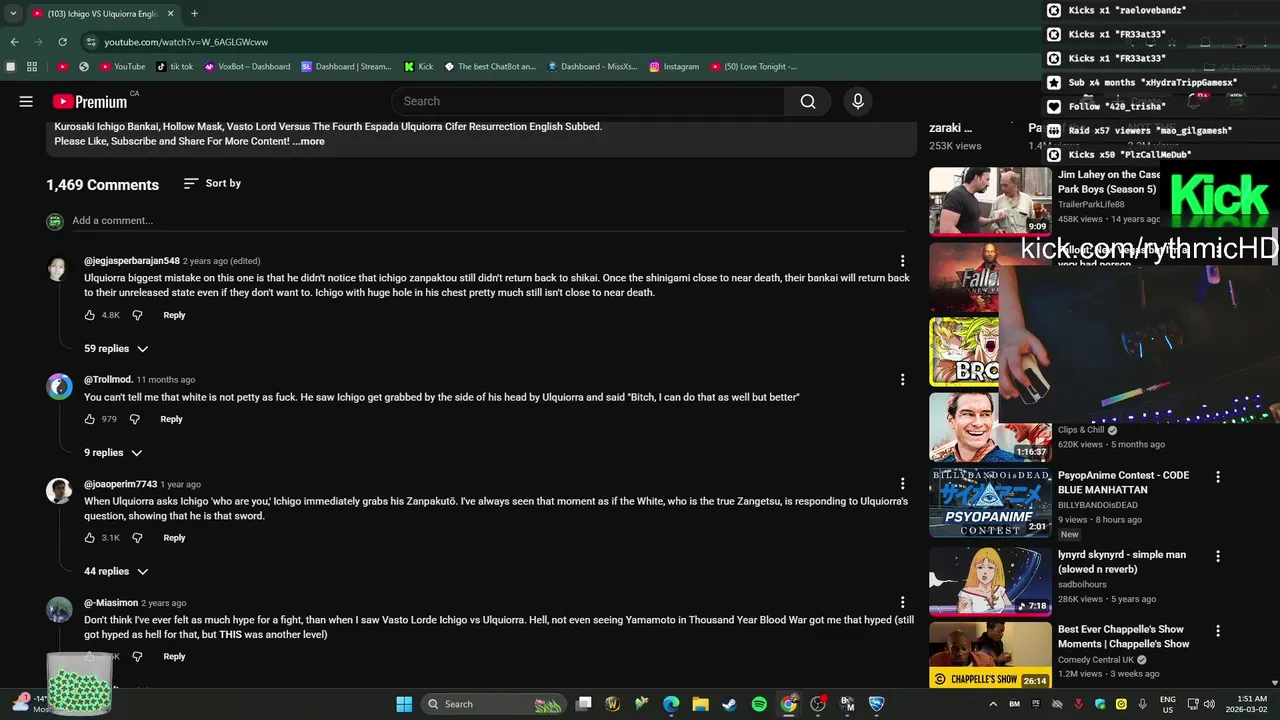Close the Ichigo VS Ulquiorra tab
1280x720 pixels.
[171, 14]
